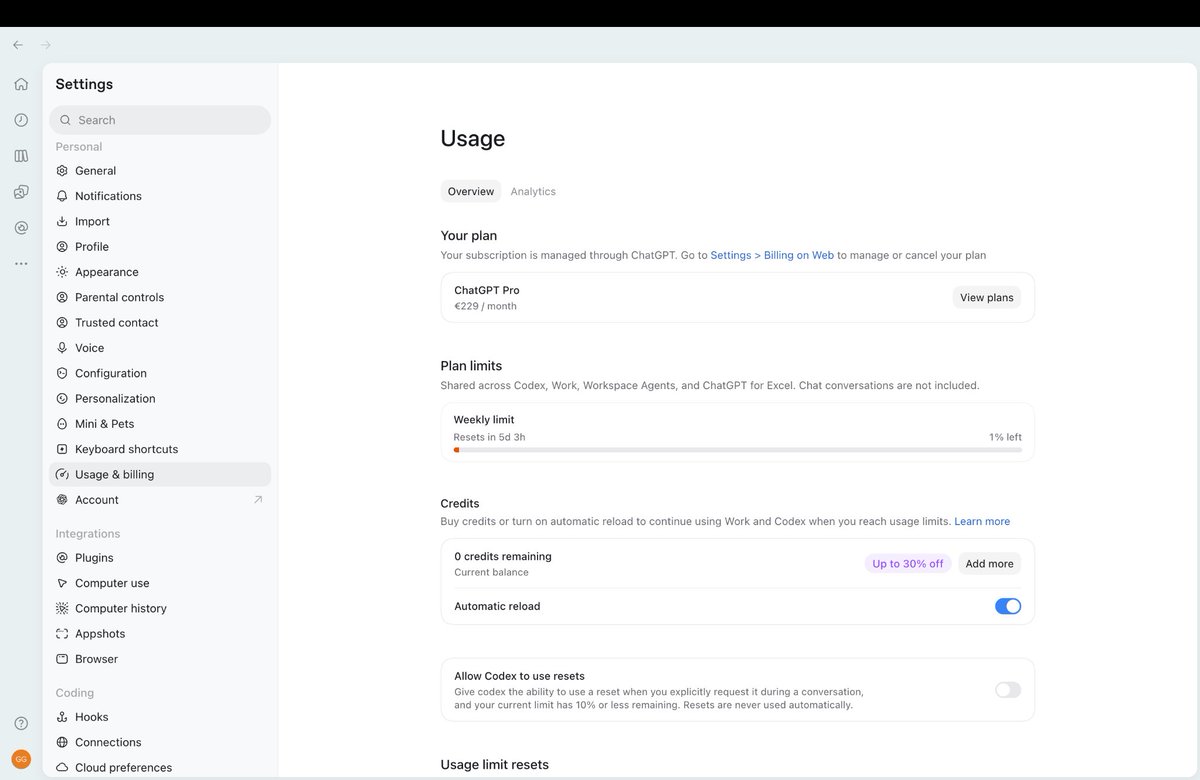This screenshot has height=780, width=1200.
Task: Click the Voice microphone icon
Action: coord(62,348)
